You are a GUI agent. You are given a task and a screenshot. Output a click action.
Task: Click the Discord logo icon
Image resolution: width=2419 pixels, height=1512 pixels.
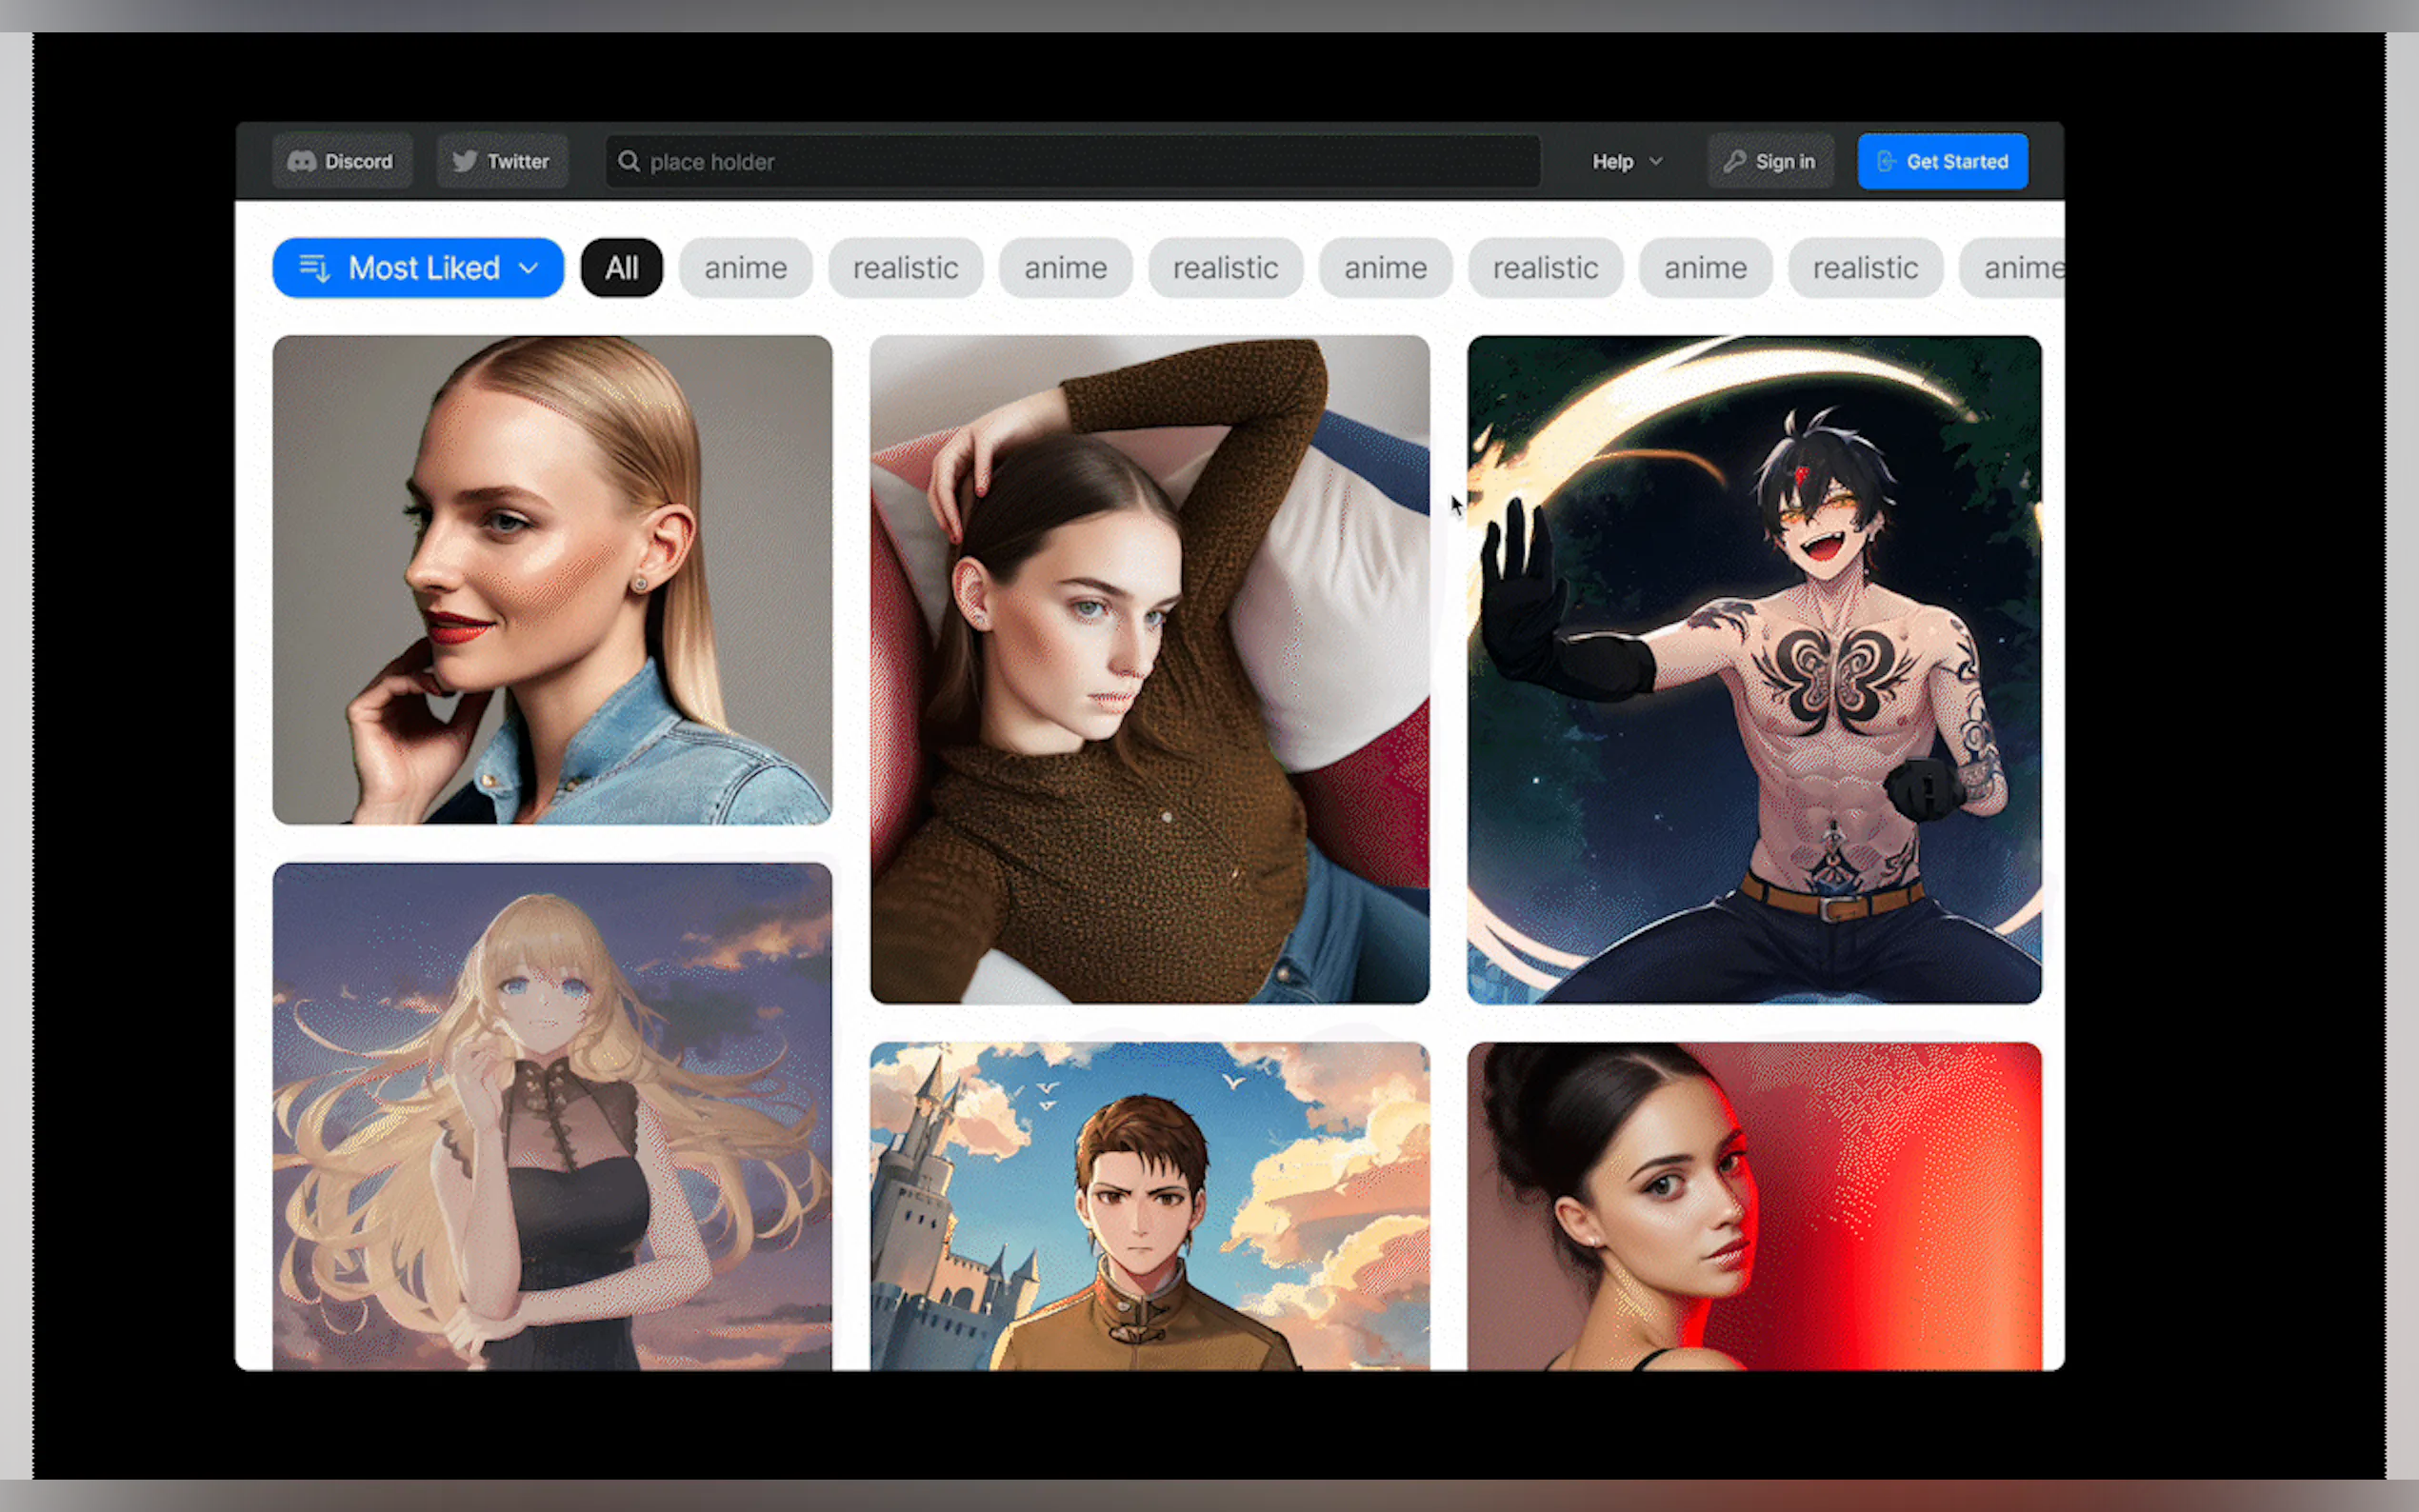pyautogui.click(x=301, y=162)
